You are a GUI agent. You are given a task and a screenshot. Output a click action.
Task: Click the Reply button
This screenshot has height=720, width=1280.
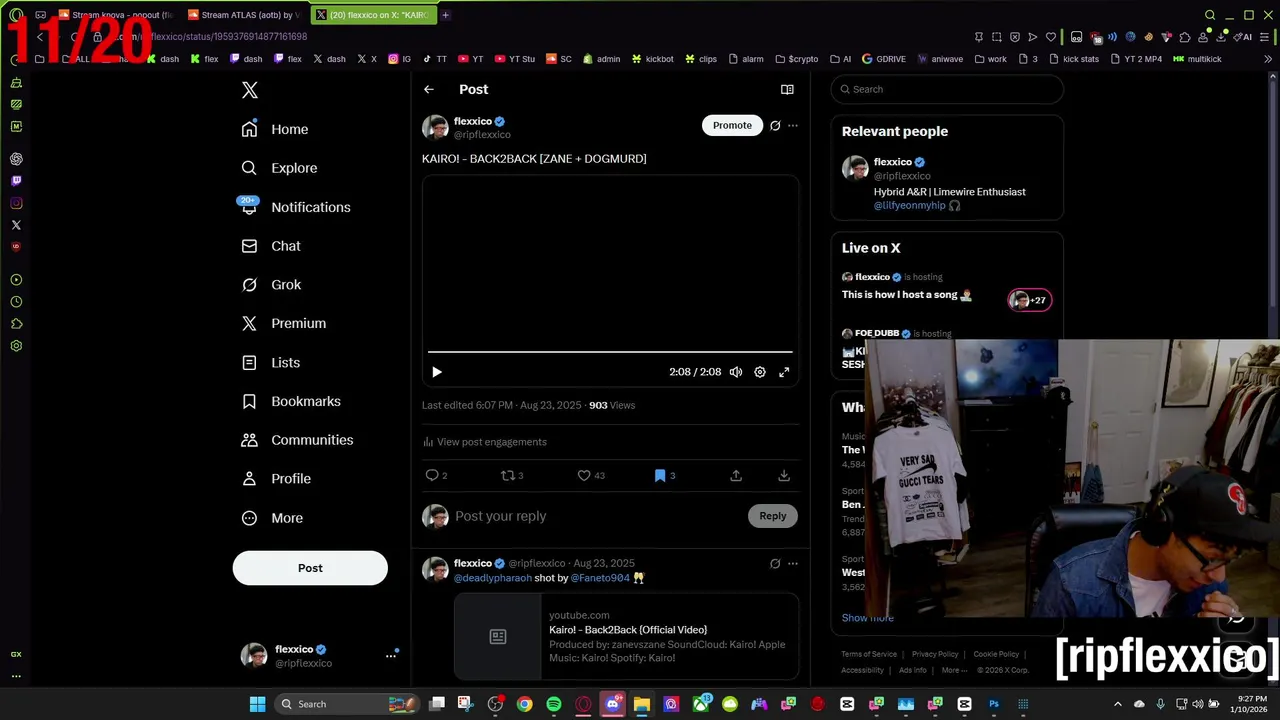pos(772,516)
